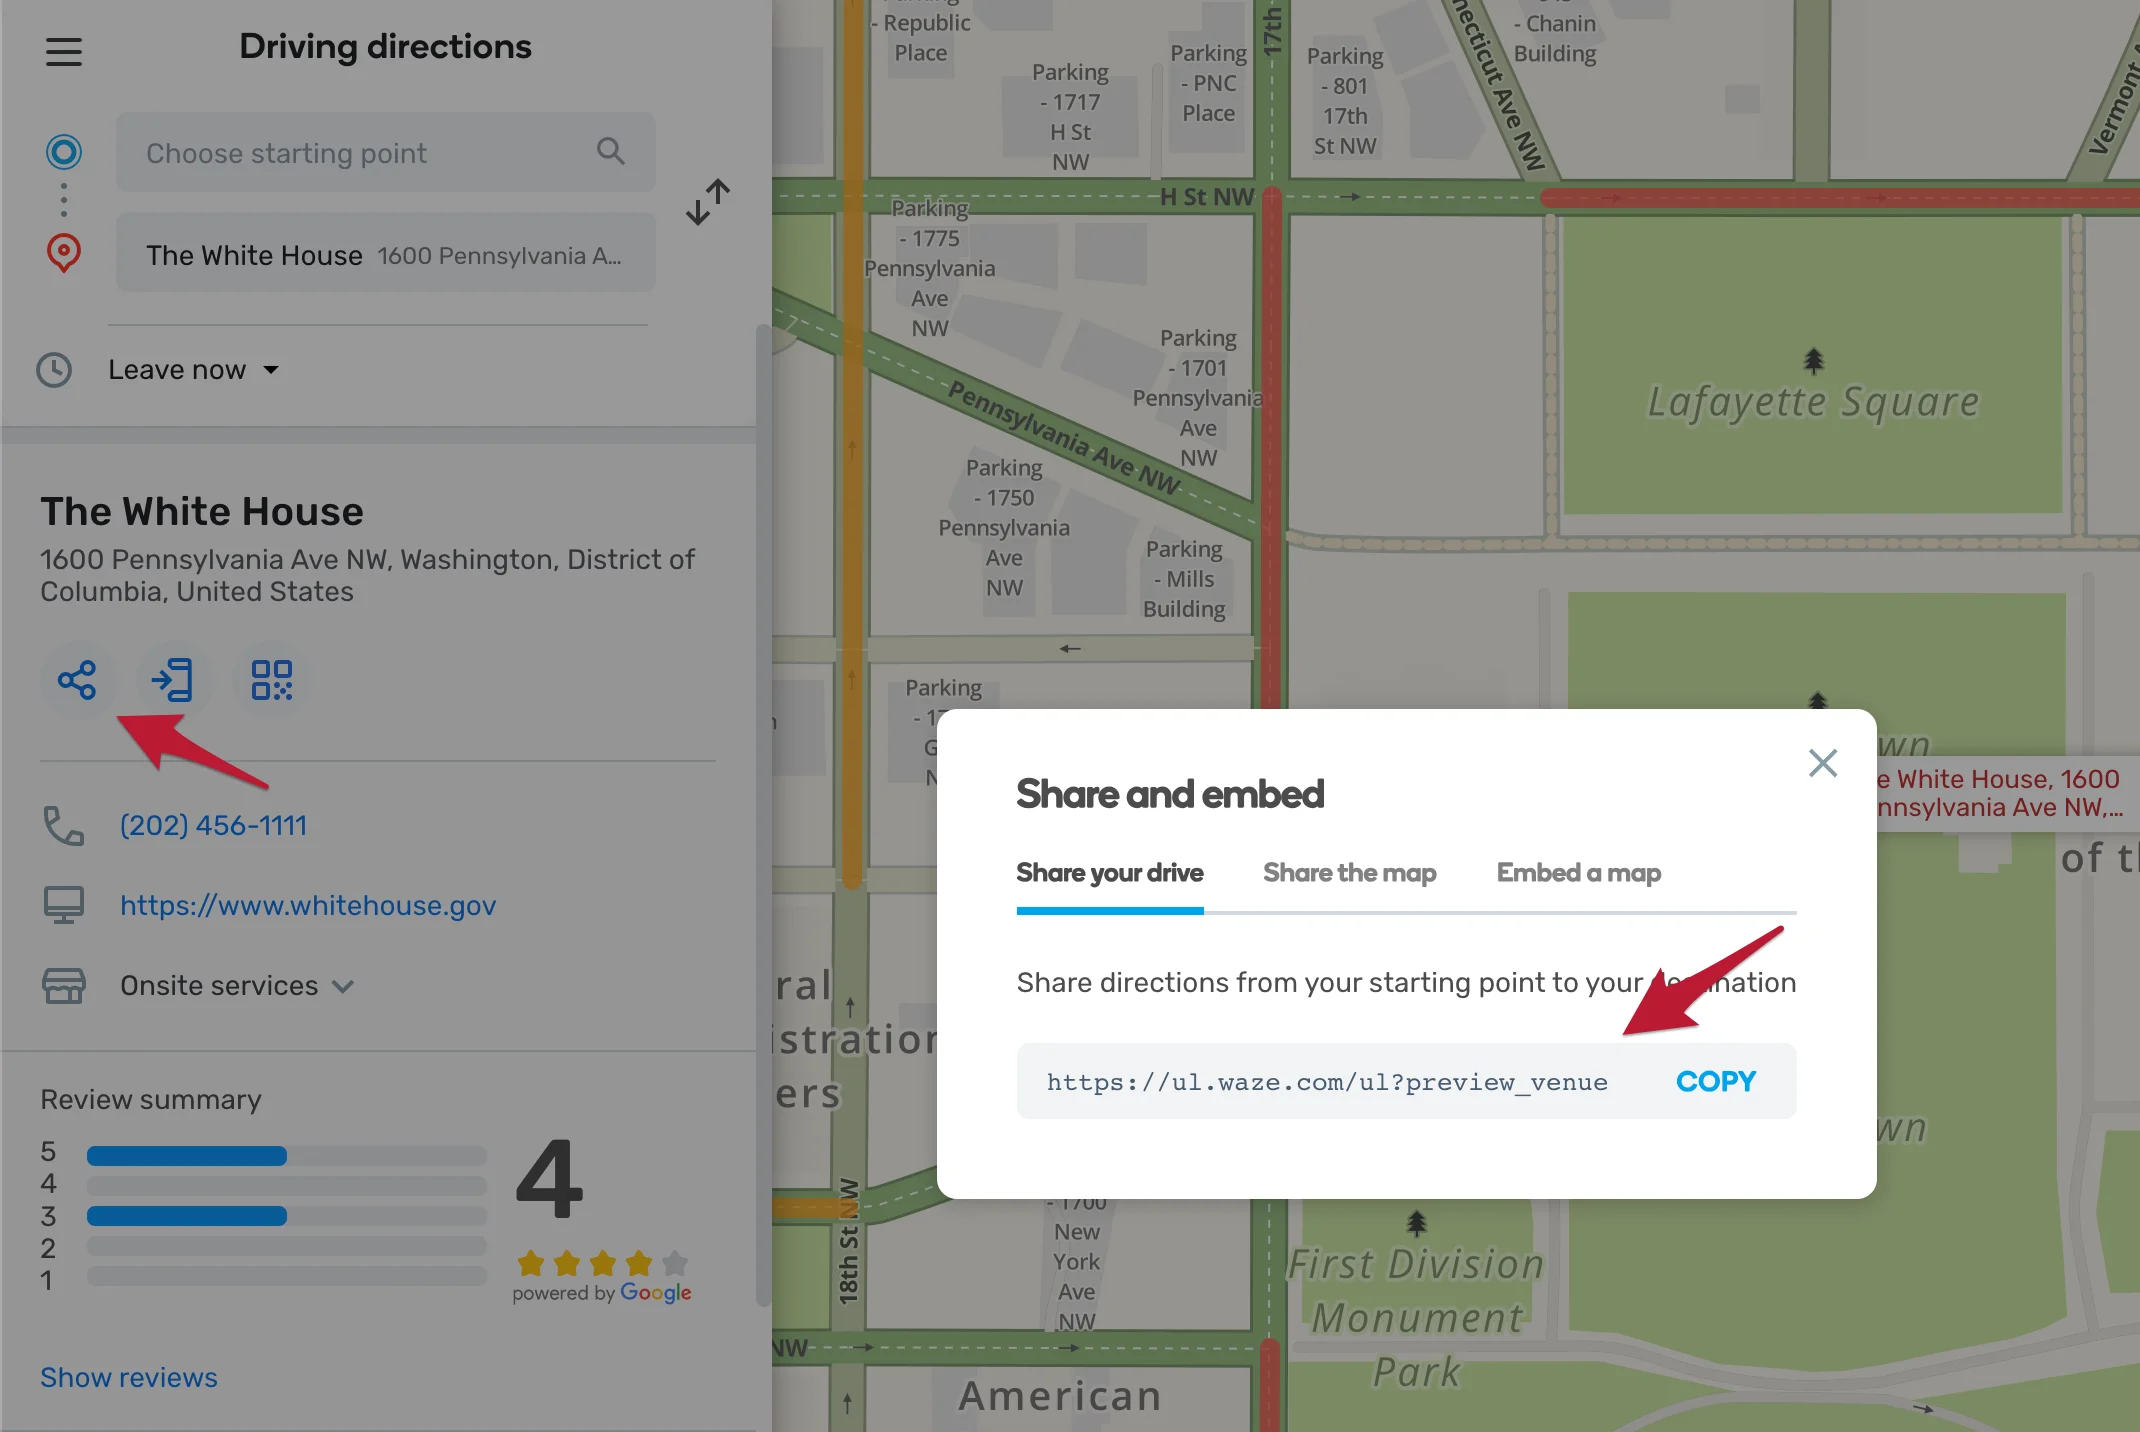Click the 3-star rating bar
This screenshot has height=1432, width=2140.
click(x=287, y=1216)
